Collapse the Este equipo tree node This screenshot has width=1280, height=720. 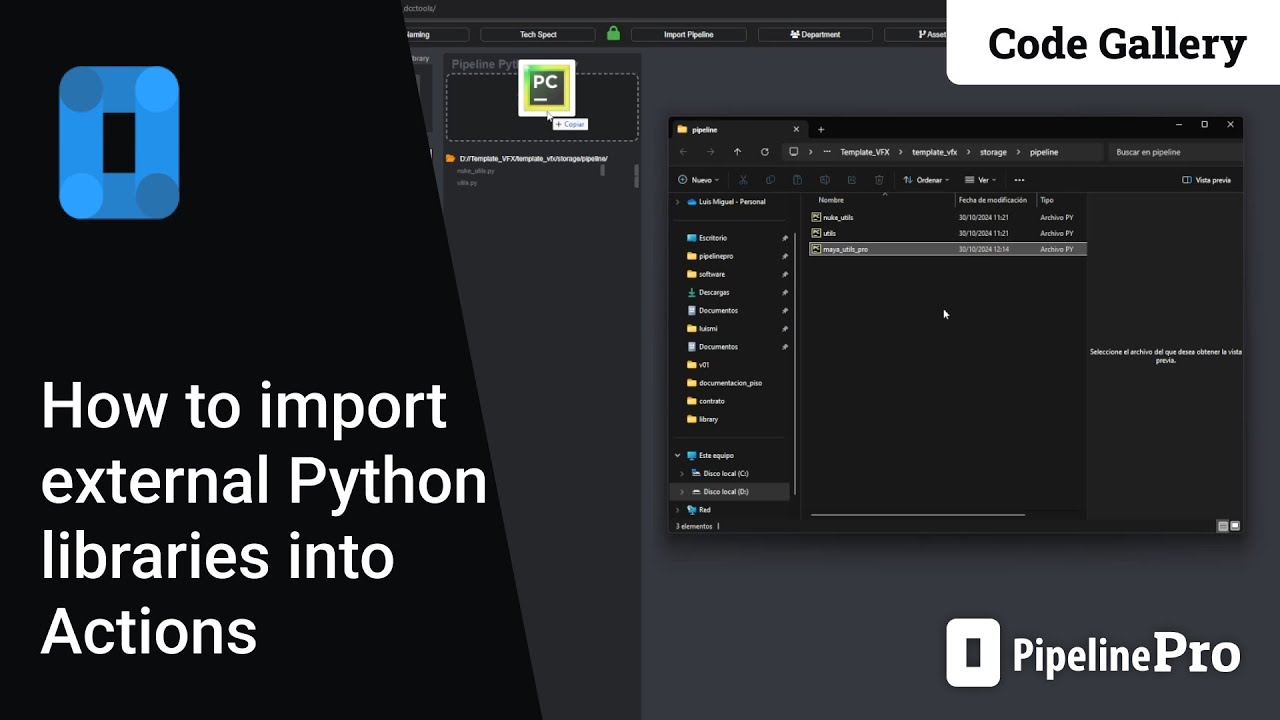[678, 455]
